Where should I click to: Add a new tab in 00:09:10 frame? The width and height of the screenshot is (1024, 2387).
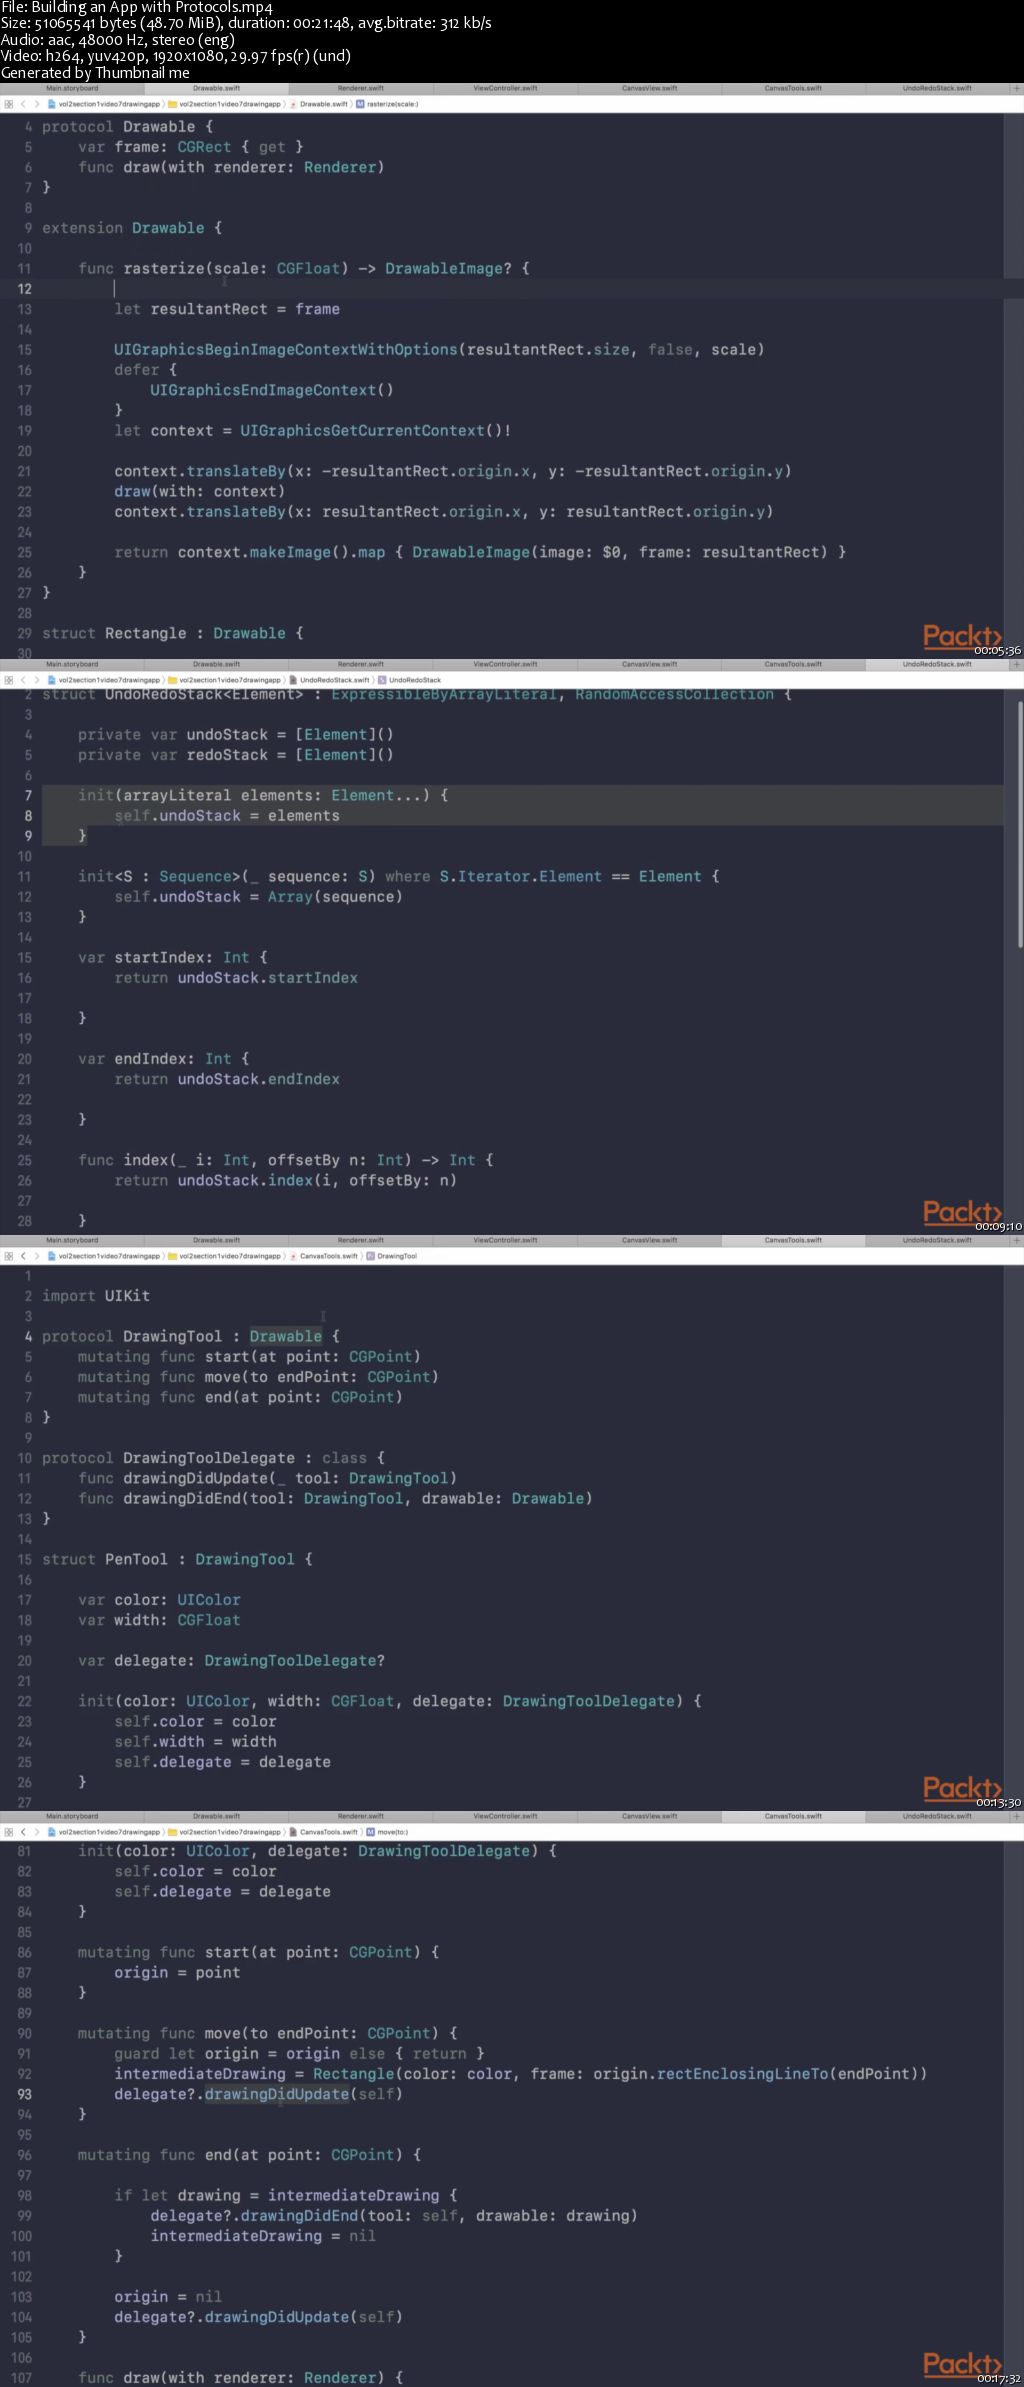[x=1017, y=664]
